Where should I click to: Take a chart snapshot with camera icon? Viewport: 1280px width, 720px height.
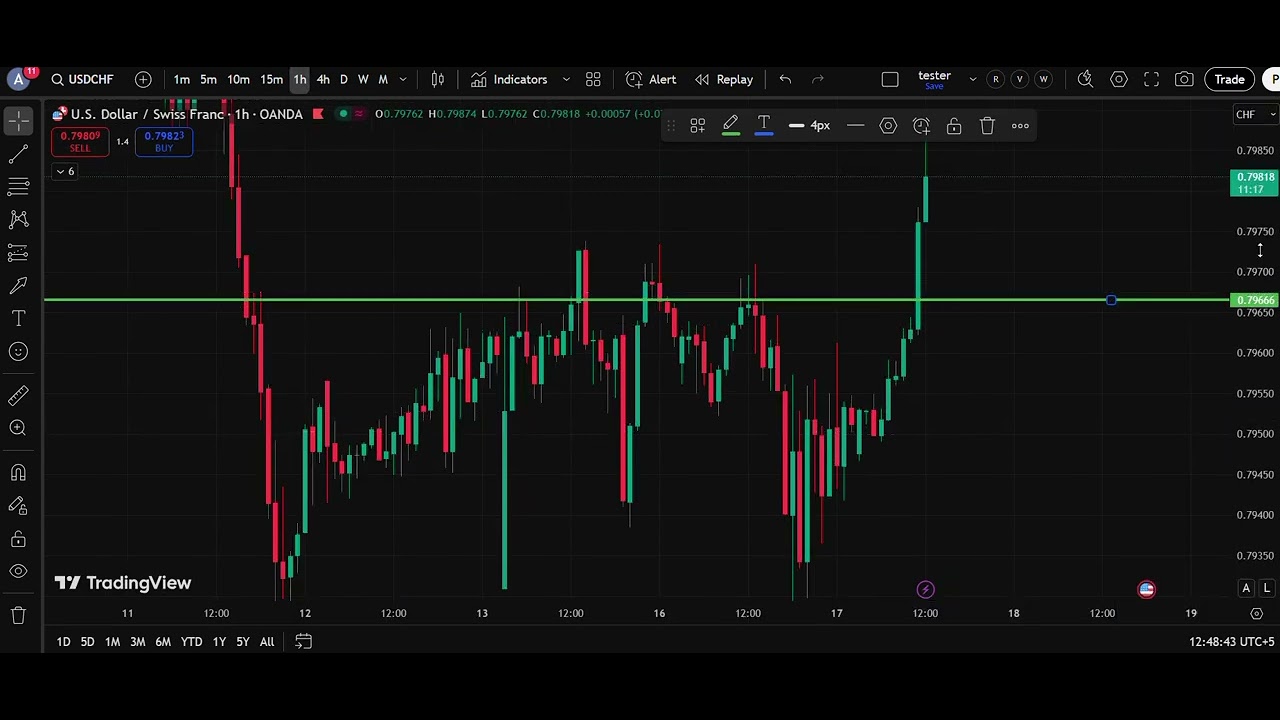pos(1184,80)
